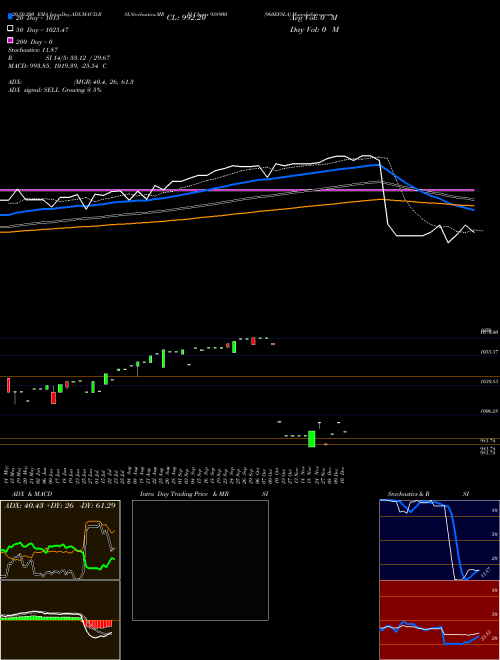Click the empty Intra Day Trading Price chart box
The image size is (500, 660).
(200, 560)
